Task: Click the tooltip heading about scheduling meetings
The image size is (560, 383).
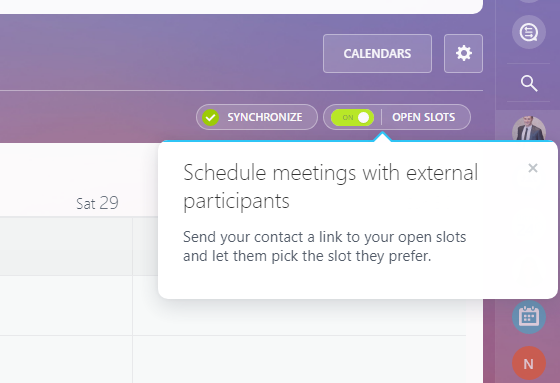Action: (330, 187)
